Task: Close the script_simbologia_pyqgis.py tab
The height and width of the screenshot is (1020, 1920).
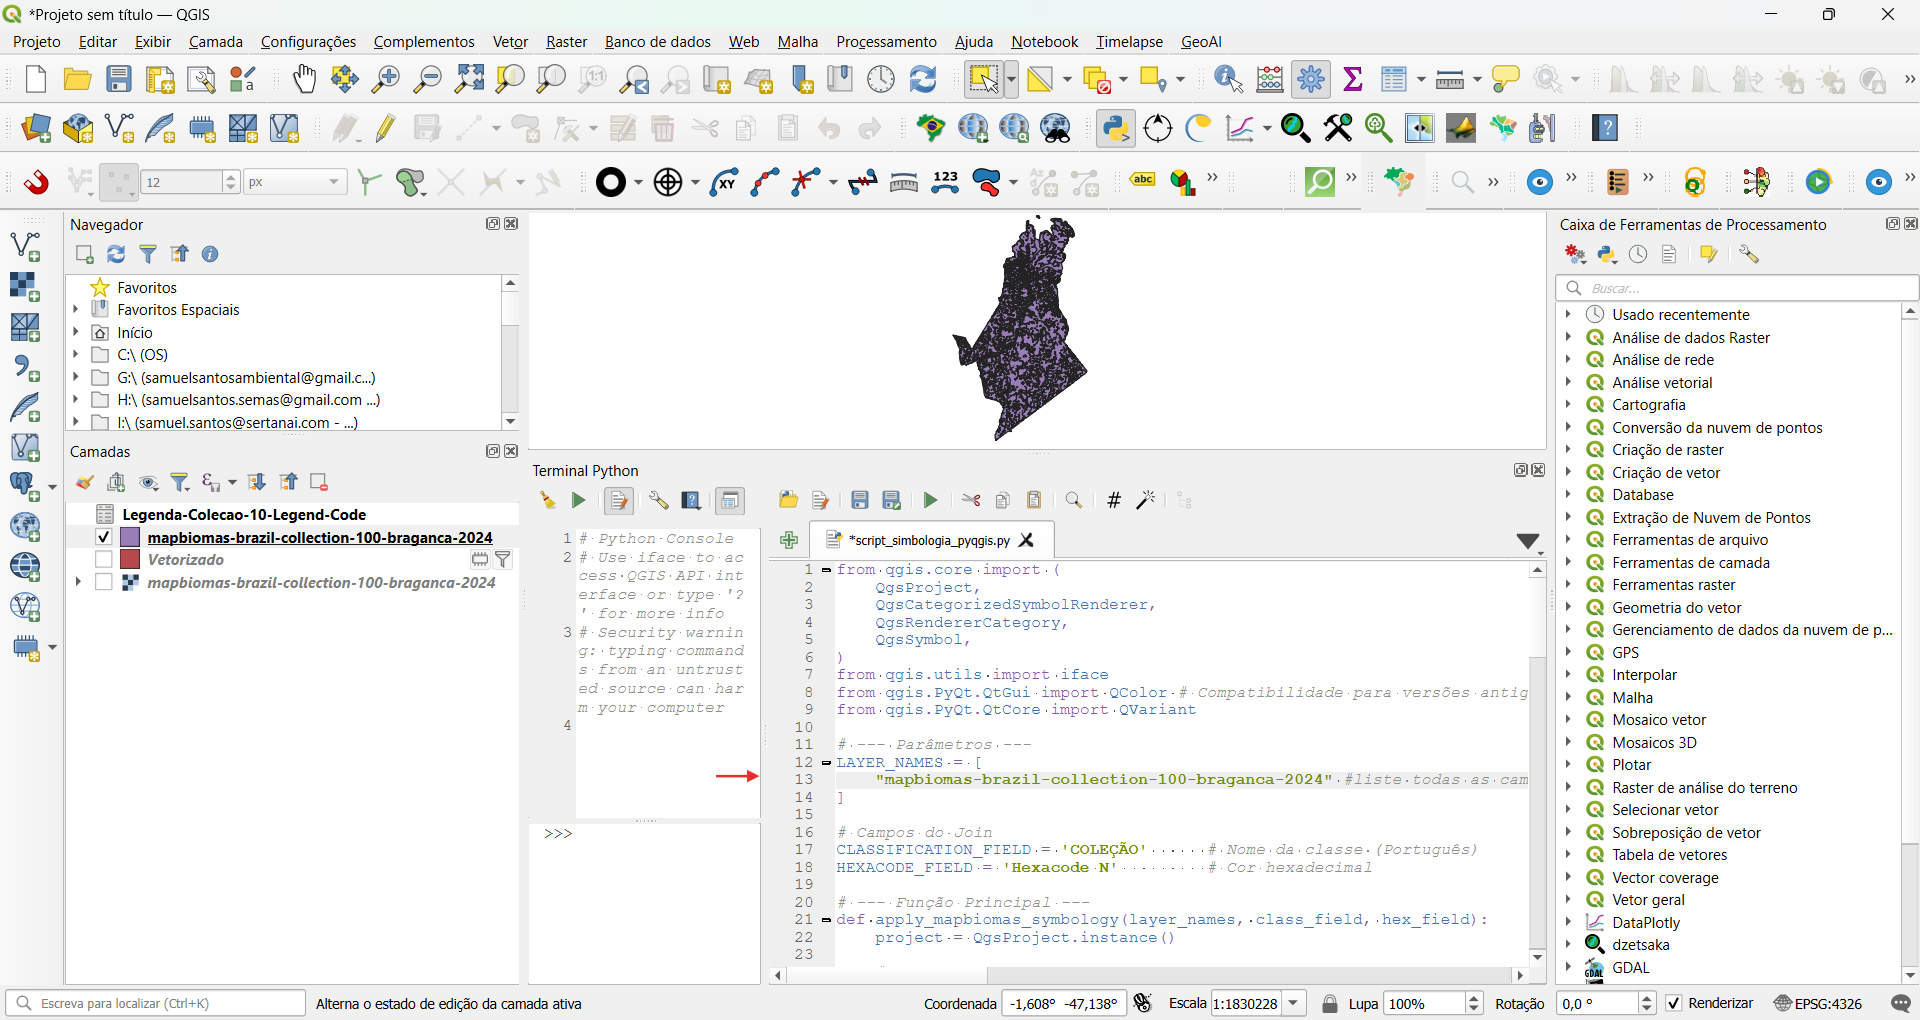Action: [1026, 540]
